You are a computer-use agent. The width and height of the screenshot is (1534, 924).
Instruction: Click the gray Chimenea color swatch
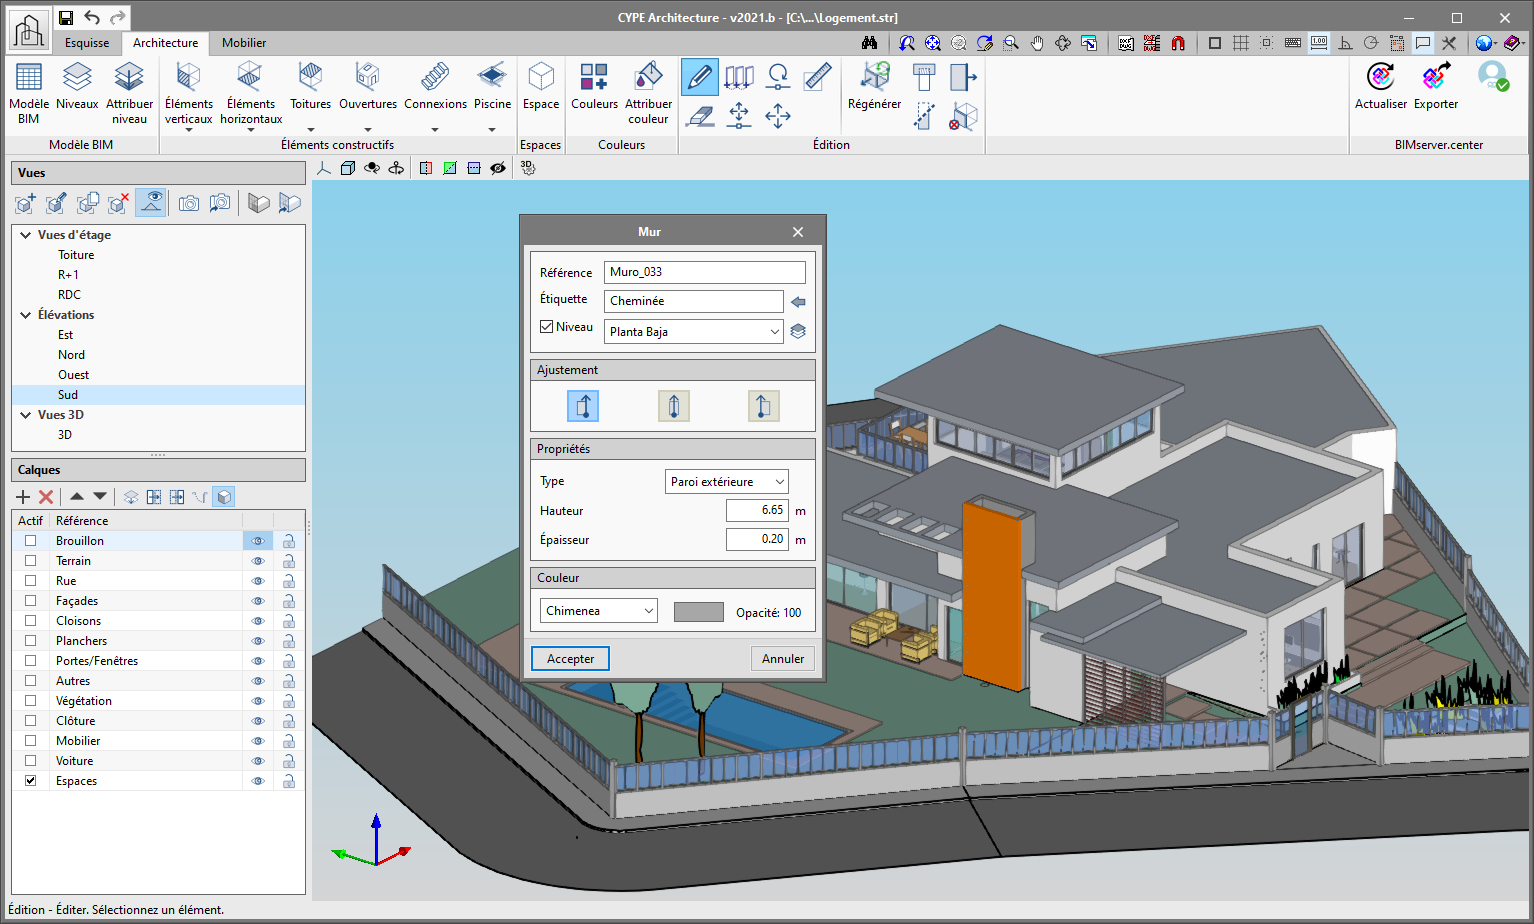(x=699, y=612)
